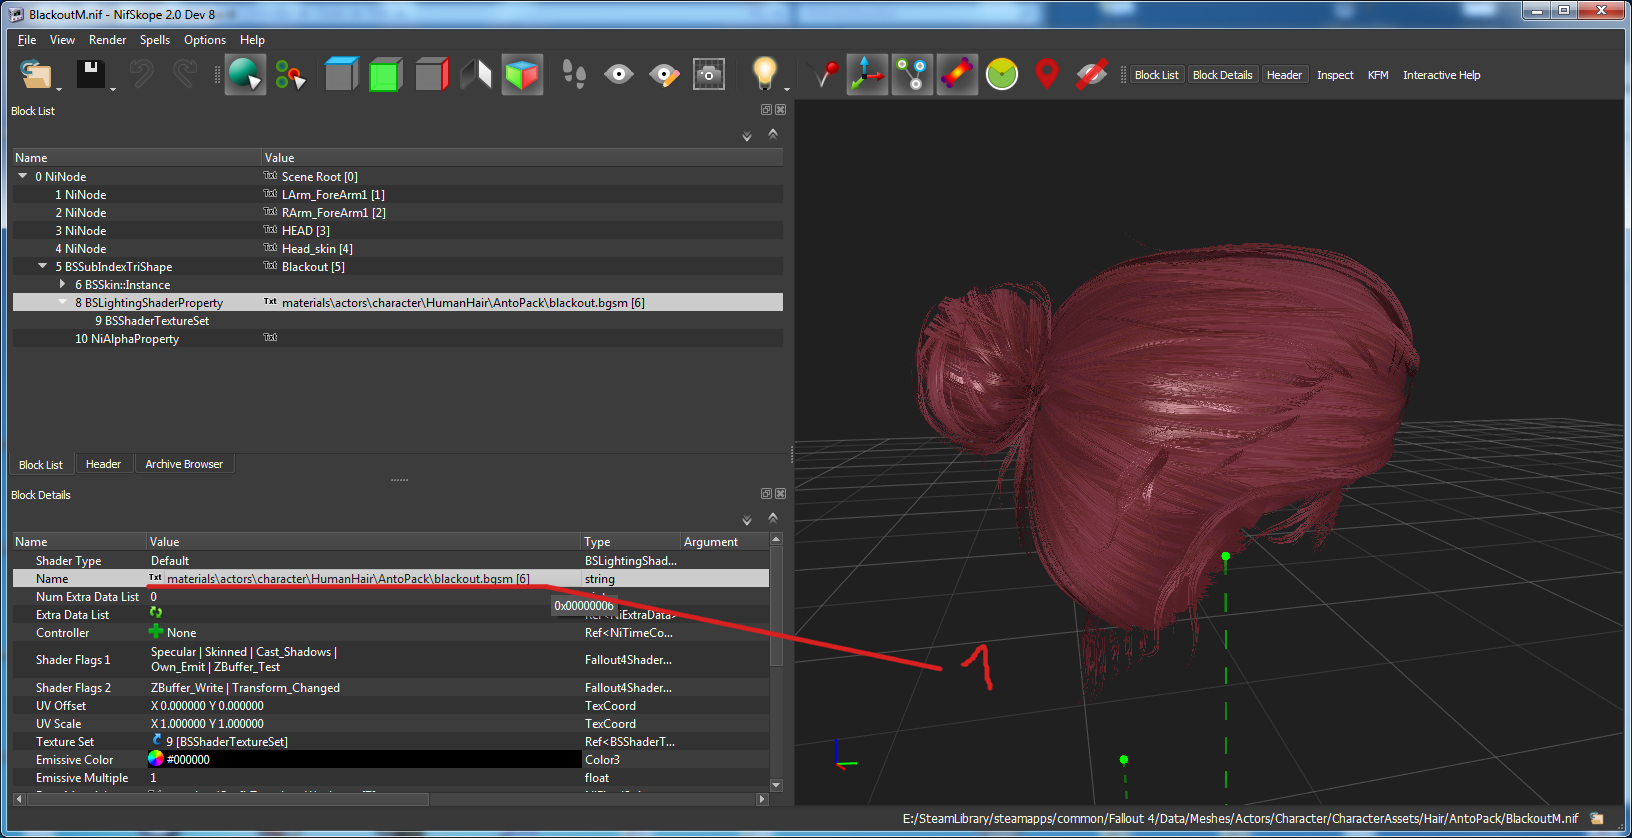This screenshot has width=1632, height=838.
Task: Float the Block List panel
Action: click(766, 110)
